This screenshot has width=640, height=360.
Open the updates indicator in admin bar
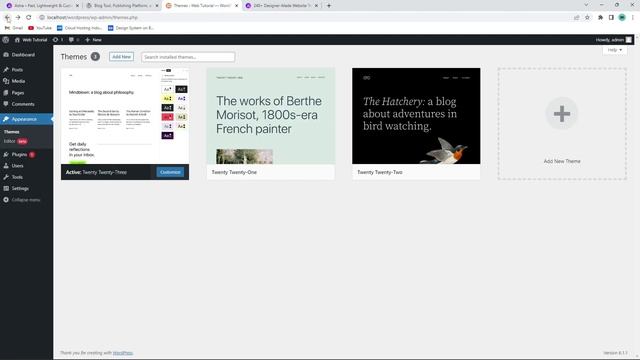pos(58,40)
